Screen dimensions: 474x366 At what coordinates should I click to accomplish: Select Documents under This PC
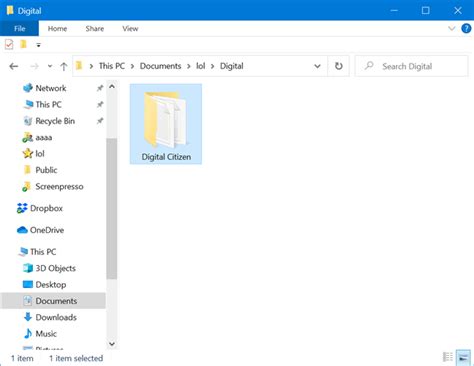[53, 301]
